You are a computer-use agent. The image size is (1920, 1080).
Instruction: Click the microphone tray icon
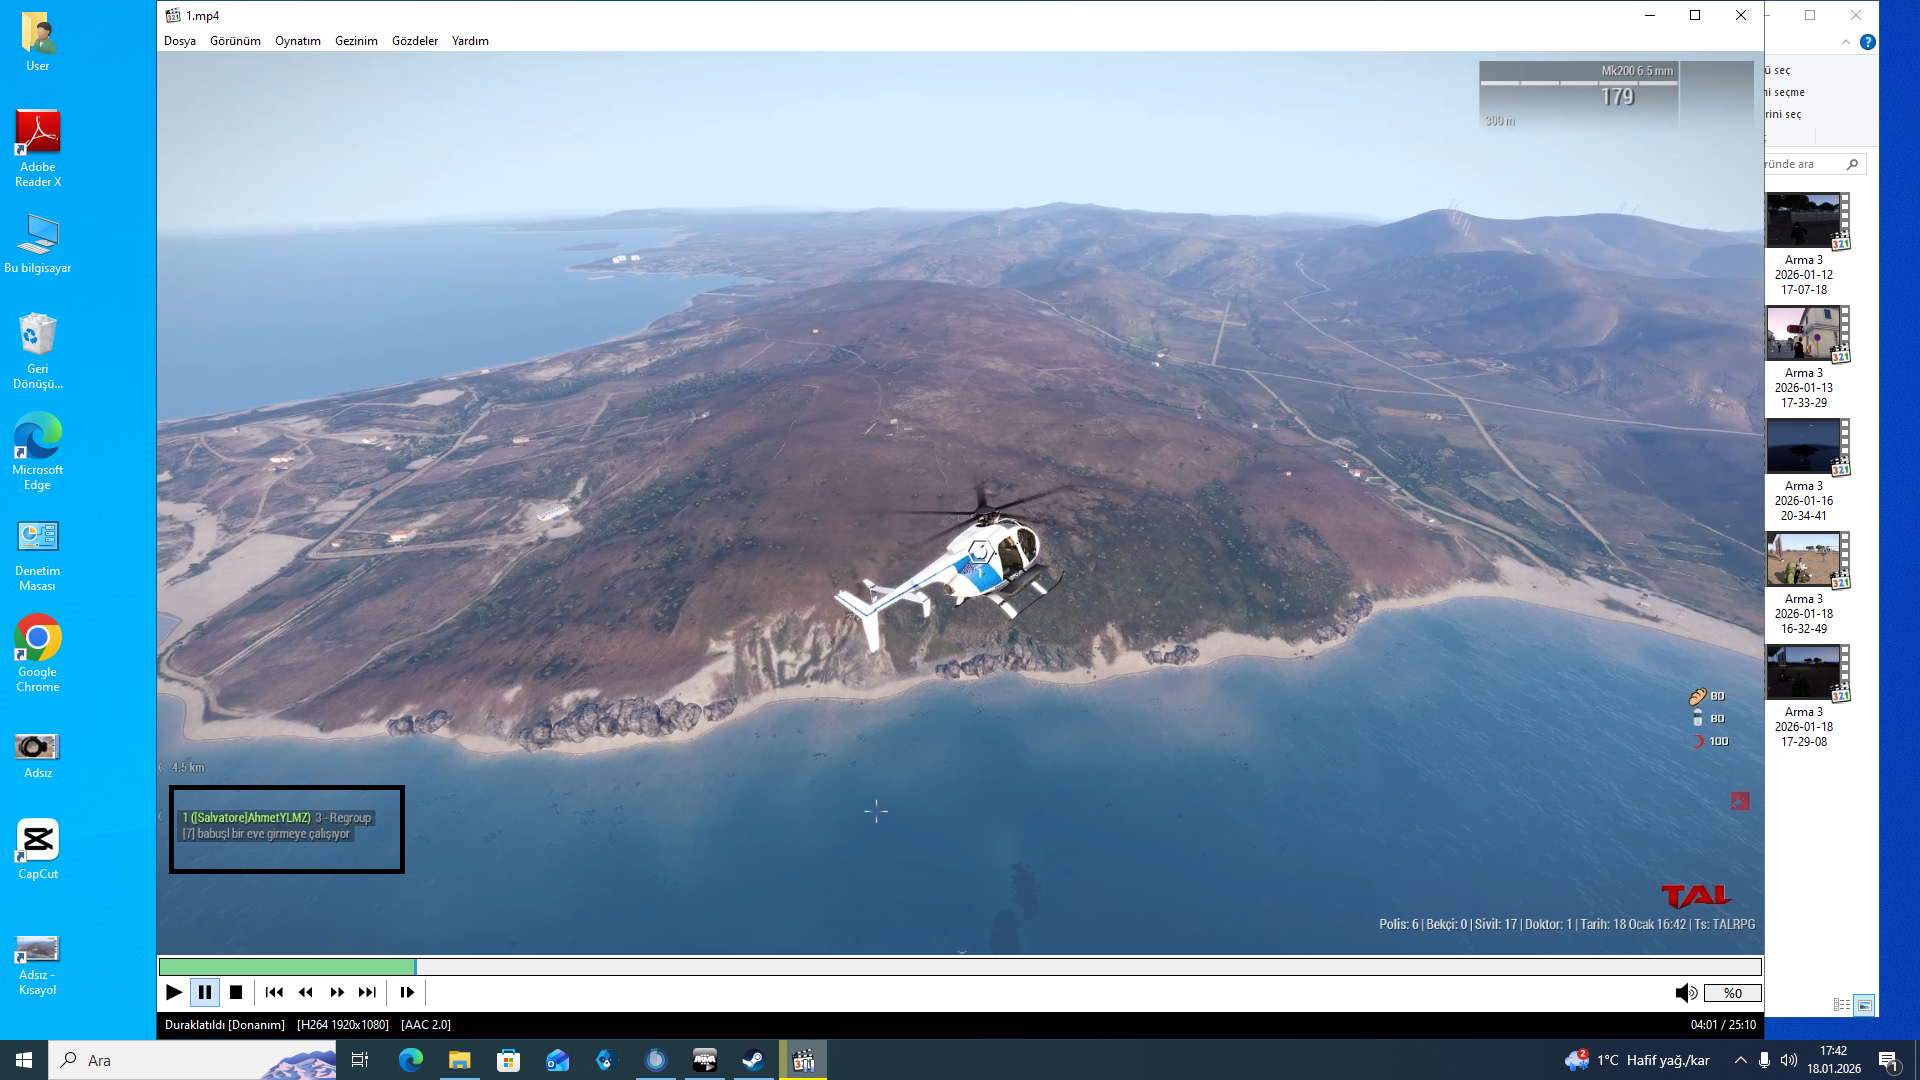pyautogui.click(x=1765, y=1060)
